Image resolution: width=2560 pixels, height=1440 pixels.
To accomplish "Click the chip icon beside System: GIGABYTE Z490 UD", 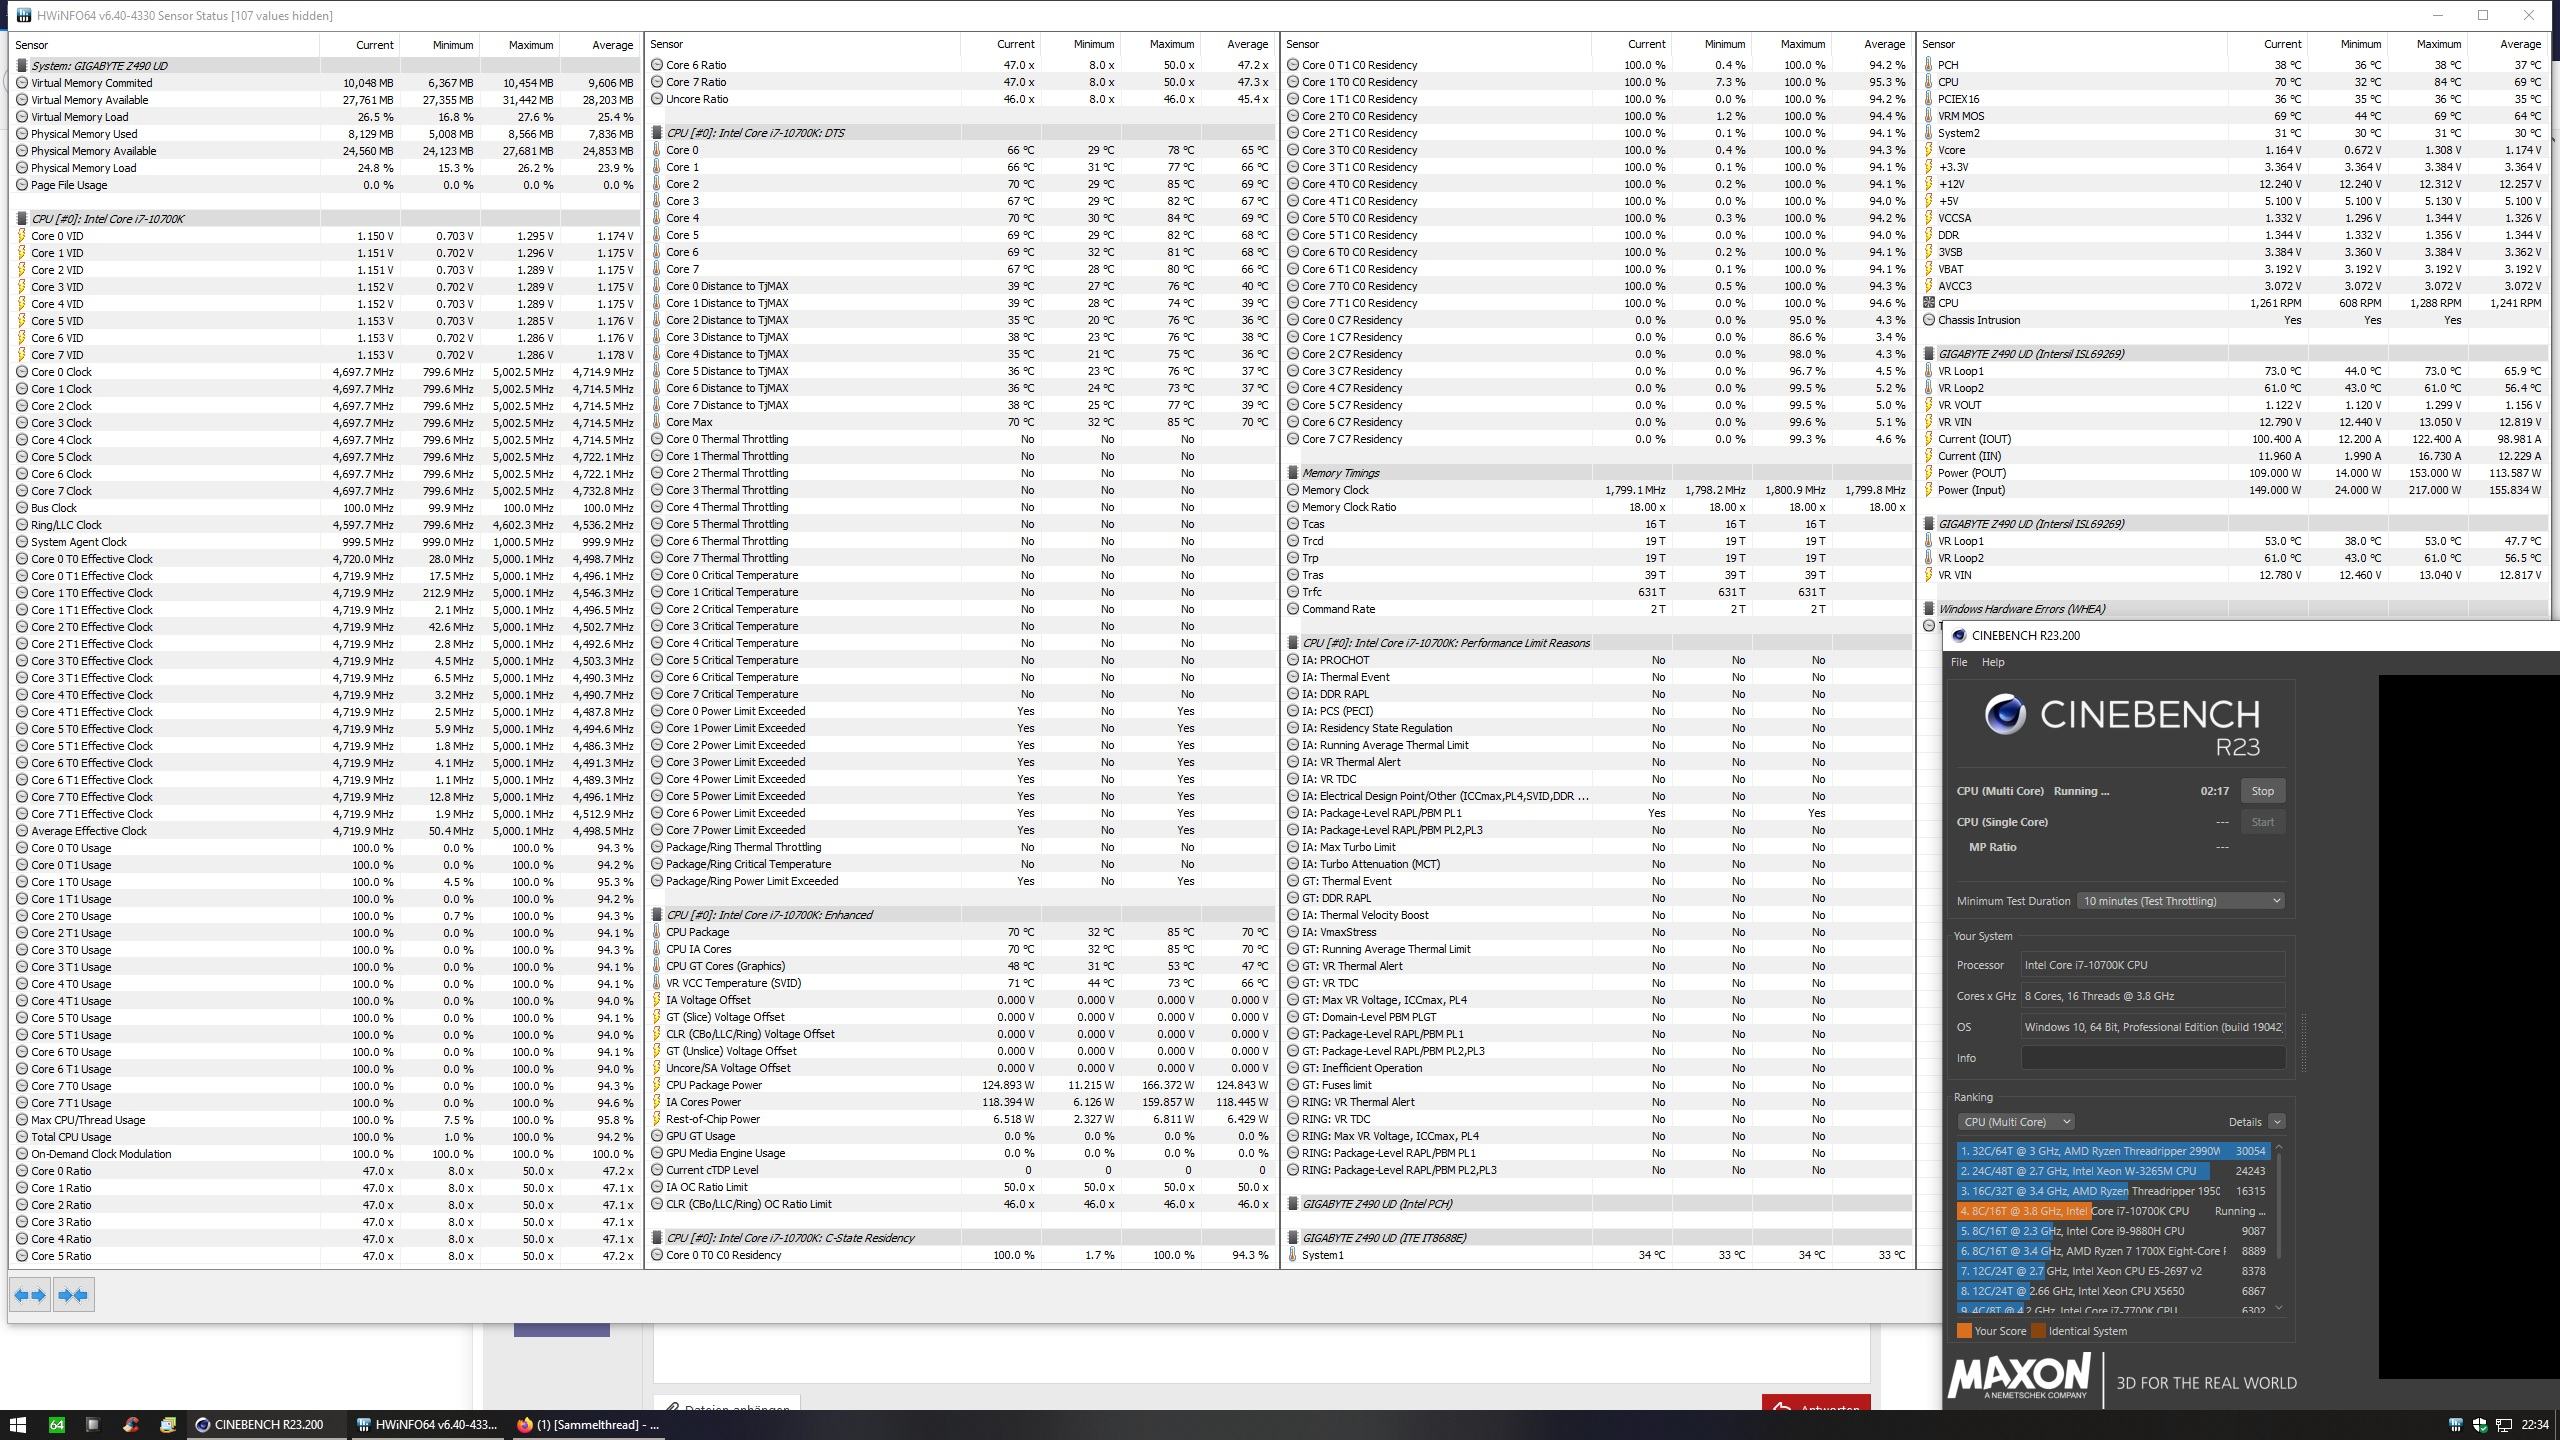I will tap(22, 66).
